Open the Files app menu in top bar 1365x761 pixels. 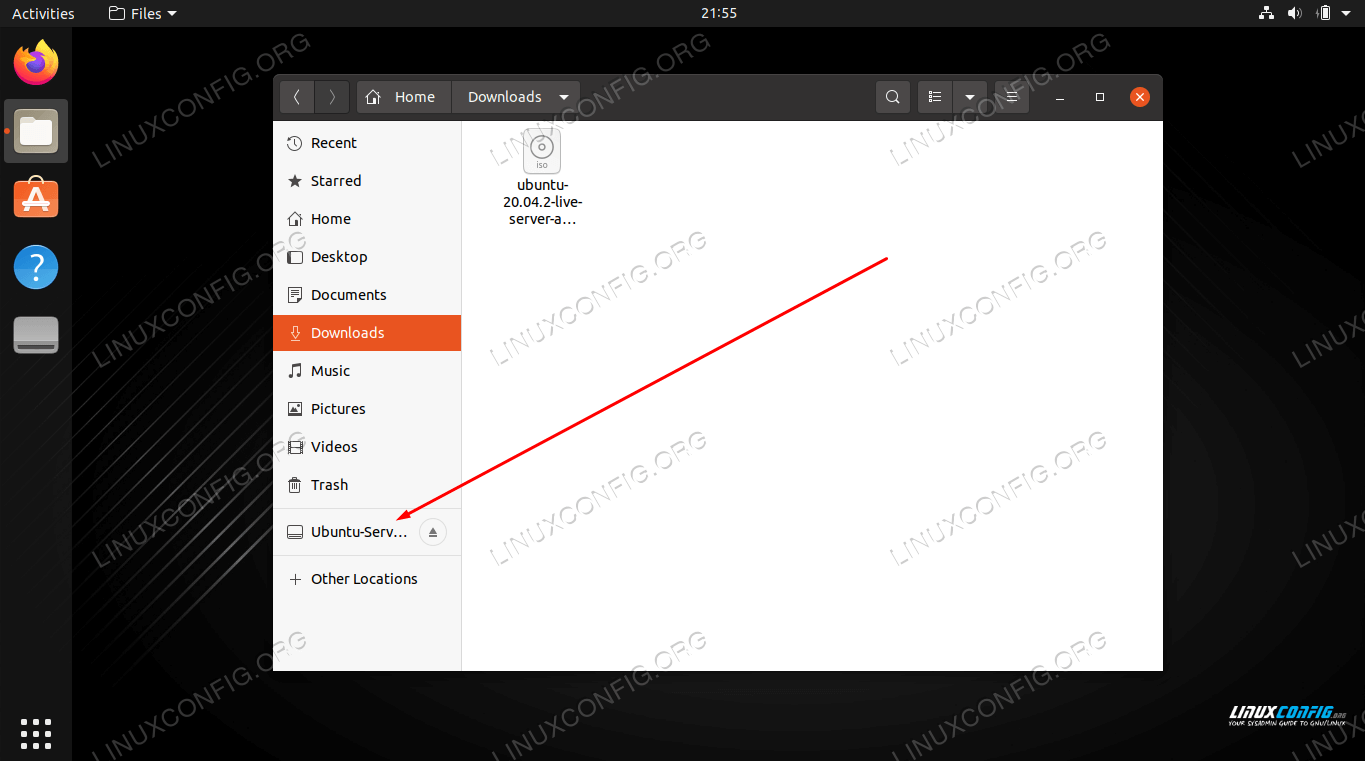click(142, 13)
